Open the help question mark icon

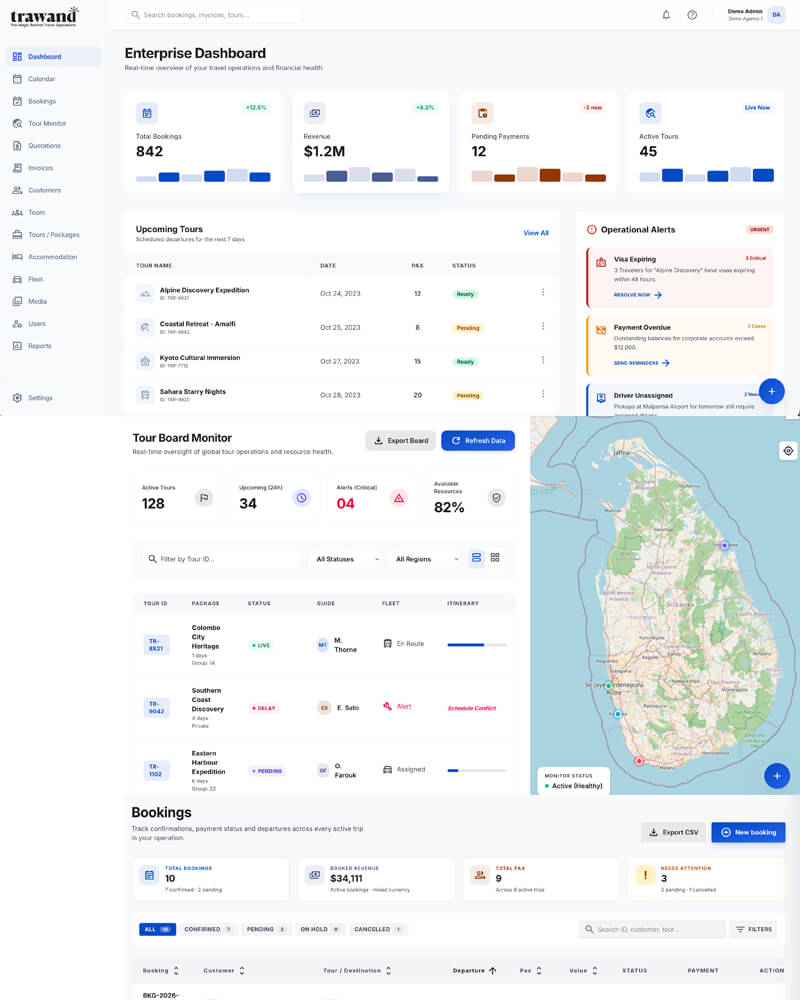click(692, 15)
